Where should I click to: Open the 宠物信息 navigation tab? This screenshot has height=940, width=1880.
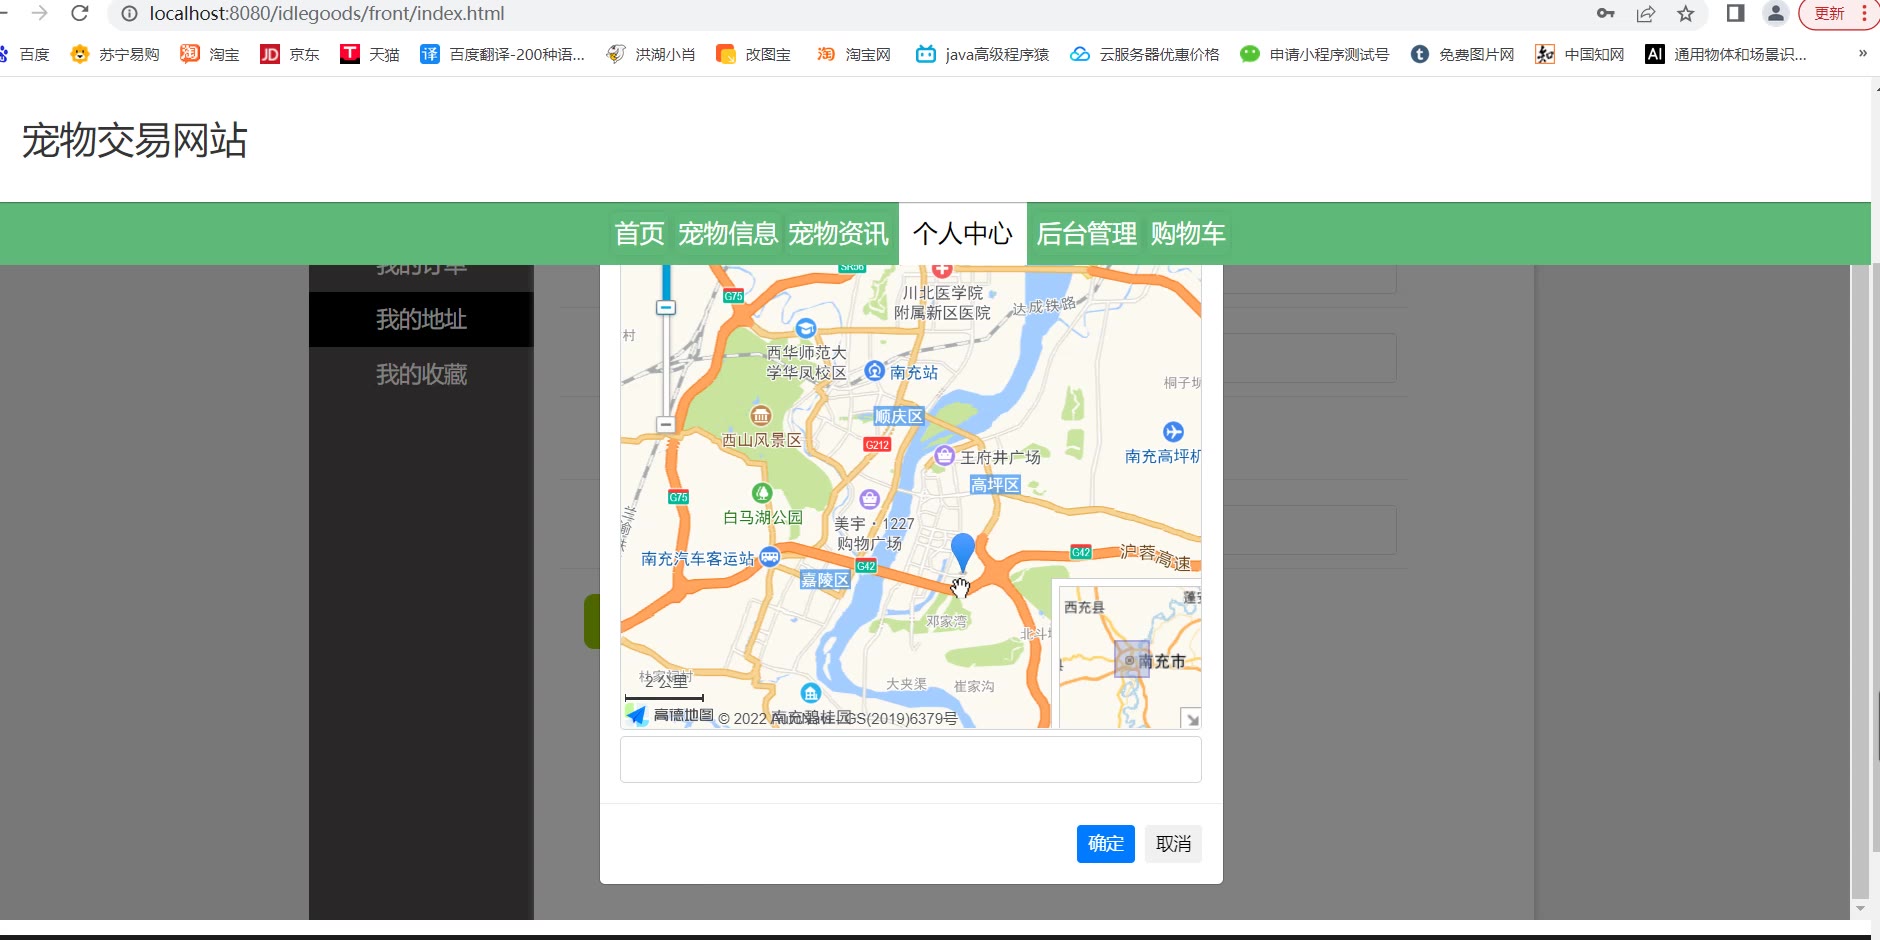coord(728,234)
